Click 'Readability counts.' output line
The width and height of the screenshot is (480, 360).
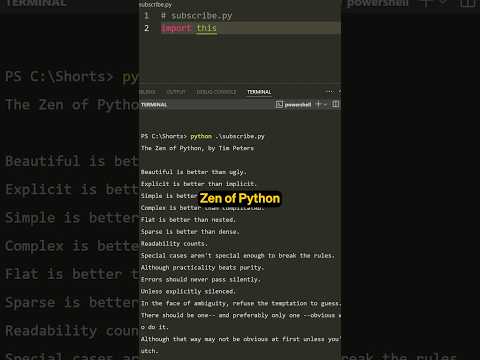click(x=174, y=244)
